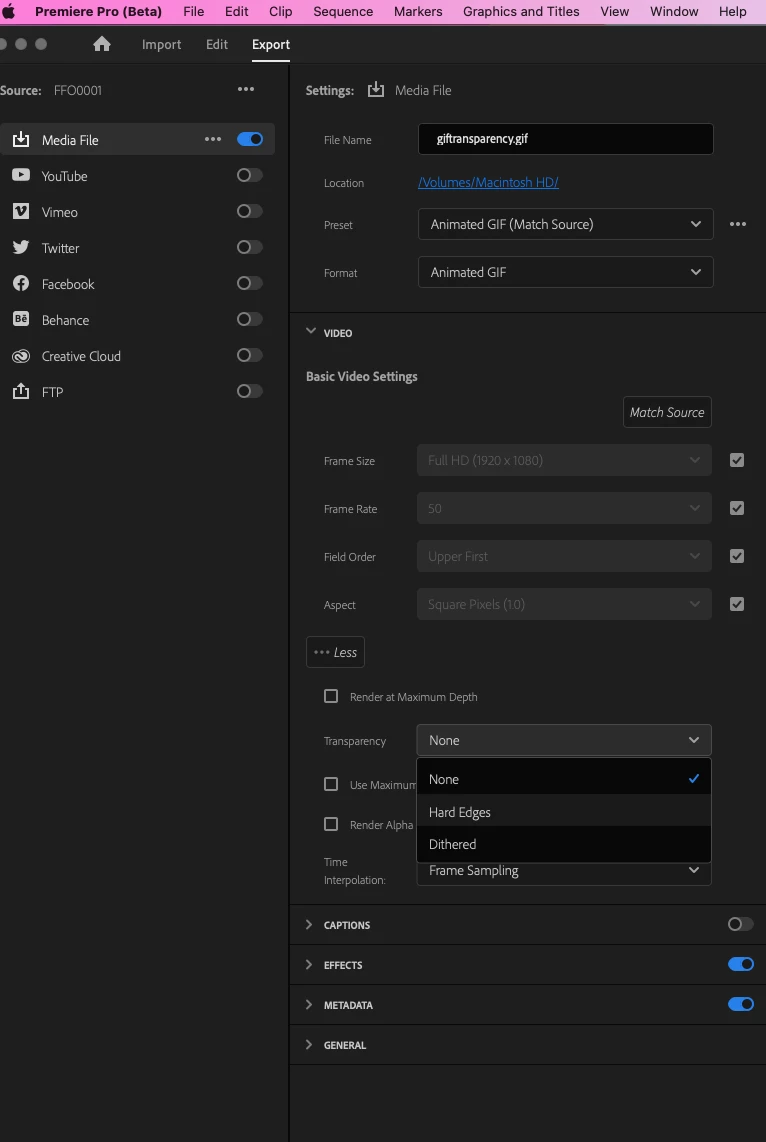Uncheck the Aspect match checkbox

click(x=737, y=605)
